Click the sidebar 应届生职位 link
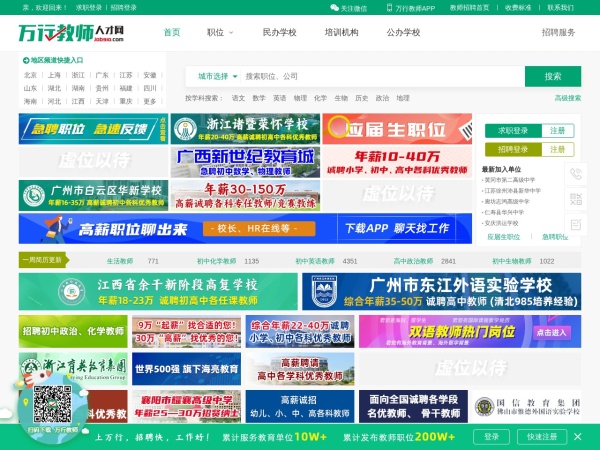The width and height of the screenshot is (600, 450). 504,237
